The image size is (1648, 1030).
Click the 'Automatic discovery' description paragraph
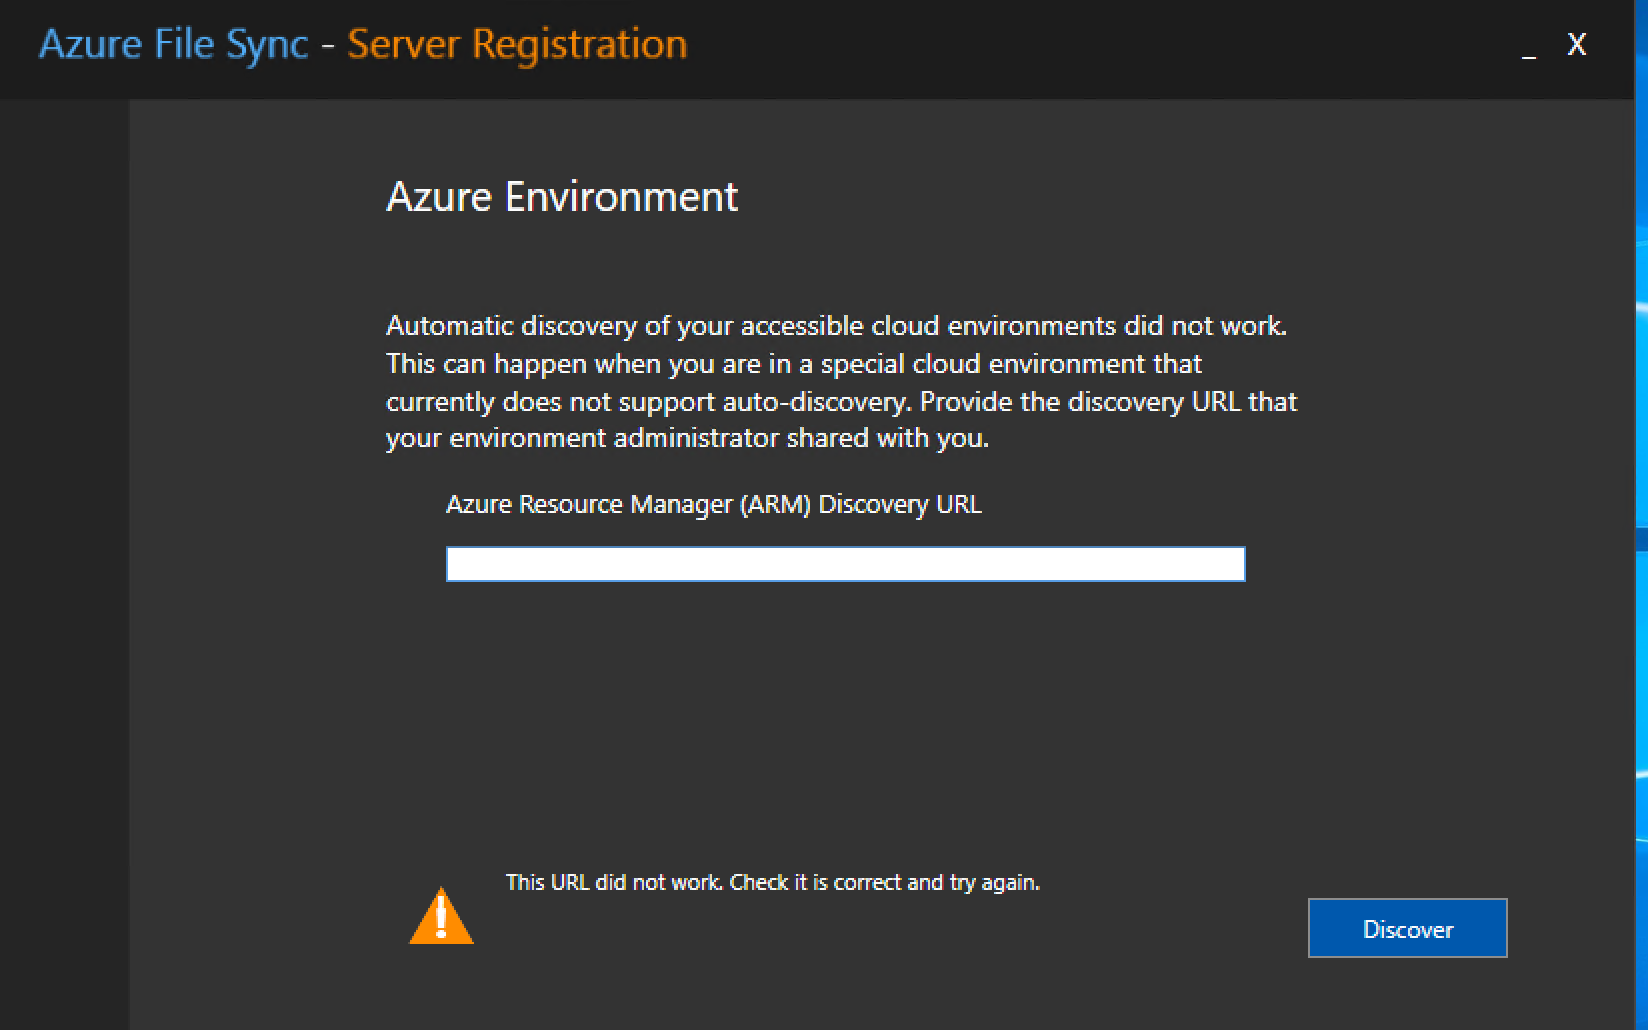pos(841,382)
